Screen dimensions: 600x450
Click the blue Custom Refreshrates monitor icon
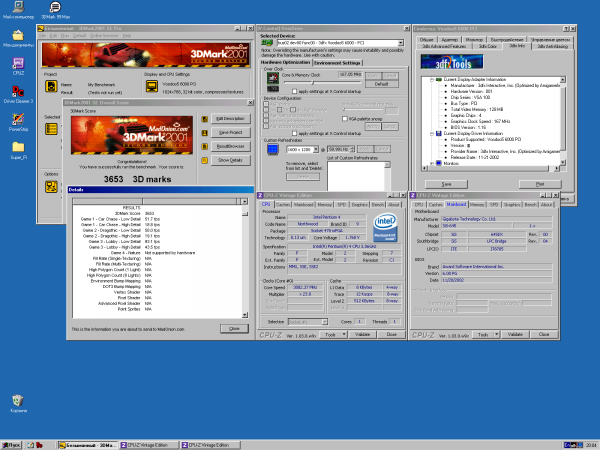(x=272, y=149)
